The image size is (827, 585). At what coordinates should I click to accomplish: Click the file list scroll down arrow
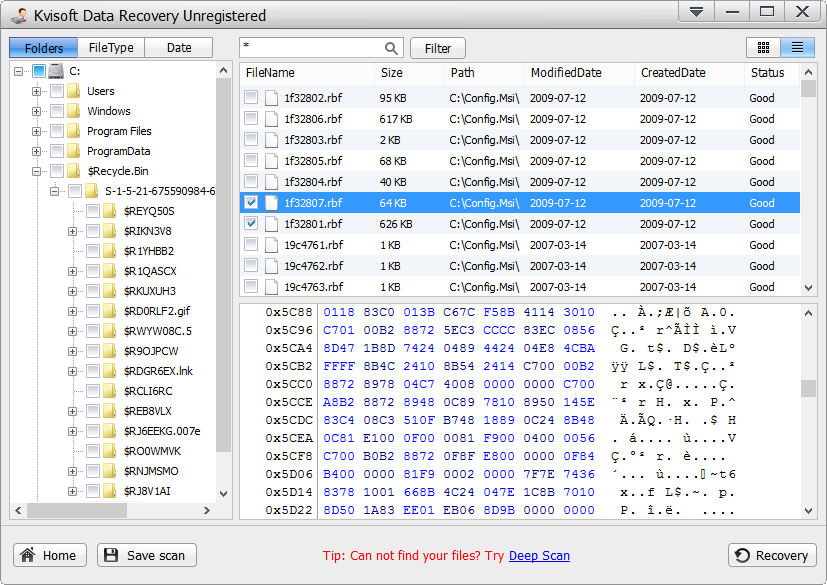tap(808, 288)
